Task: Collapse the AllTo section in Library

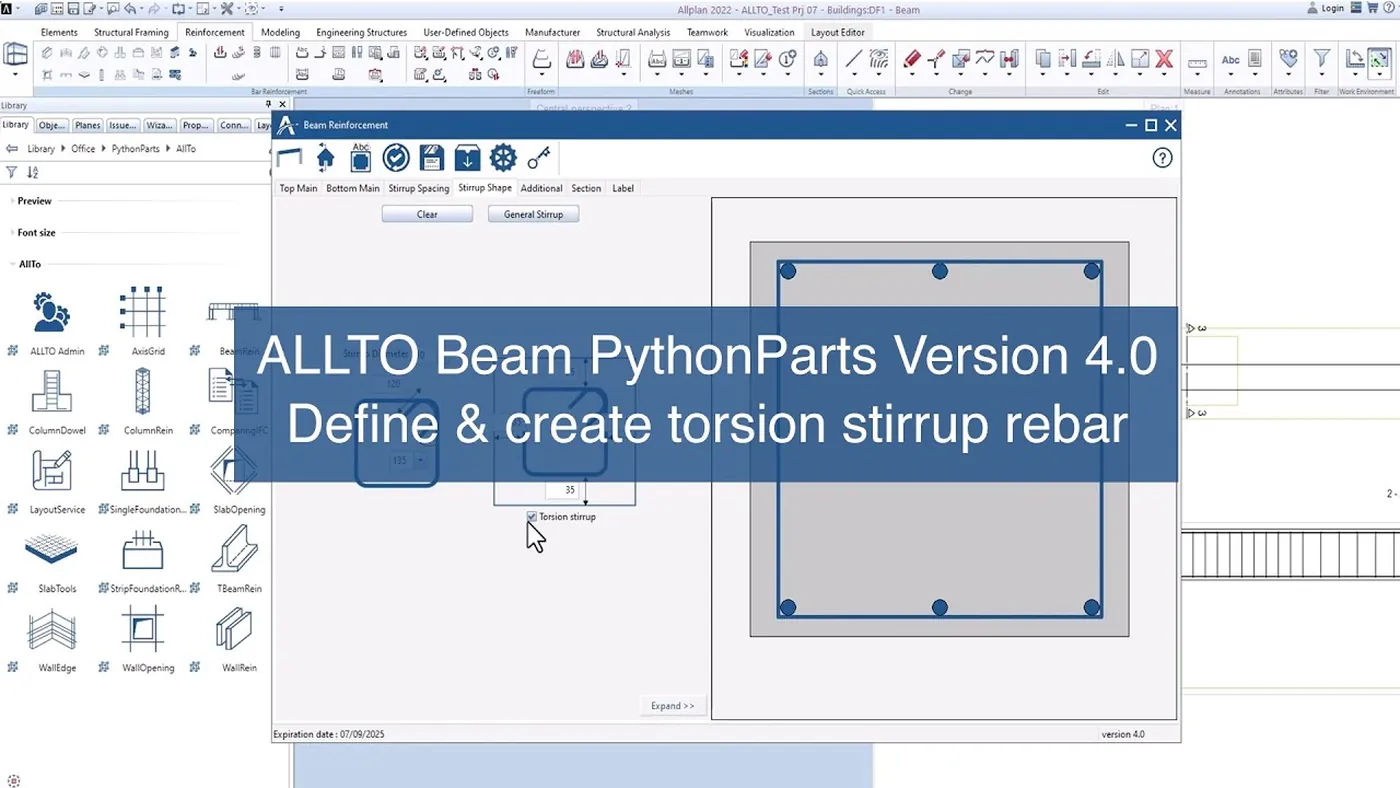Action: coord(29,265)
